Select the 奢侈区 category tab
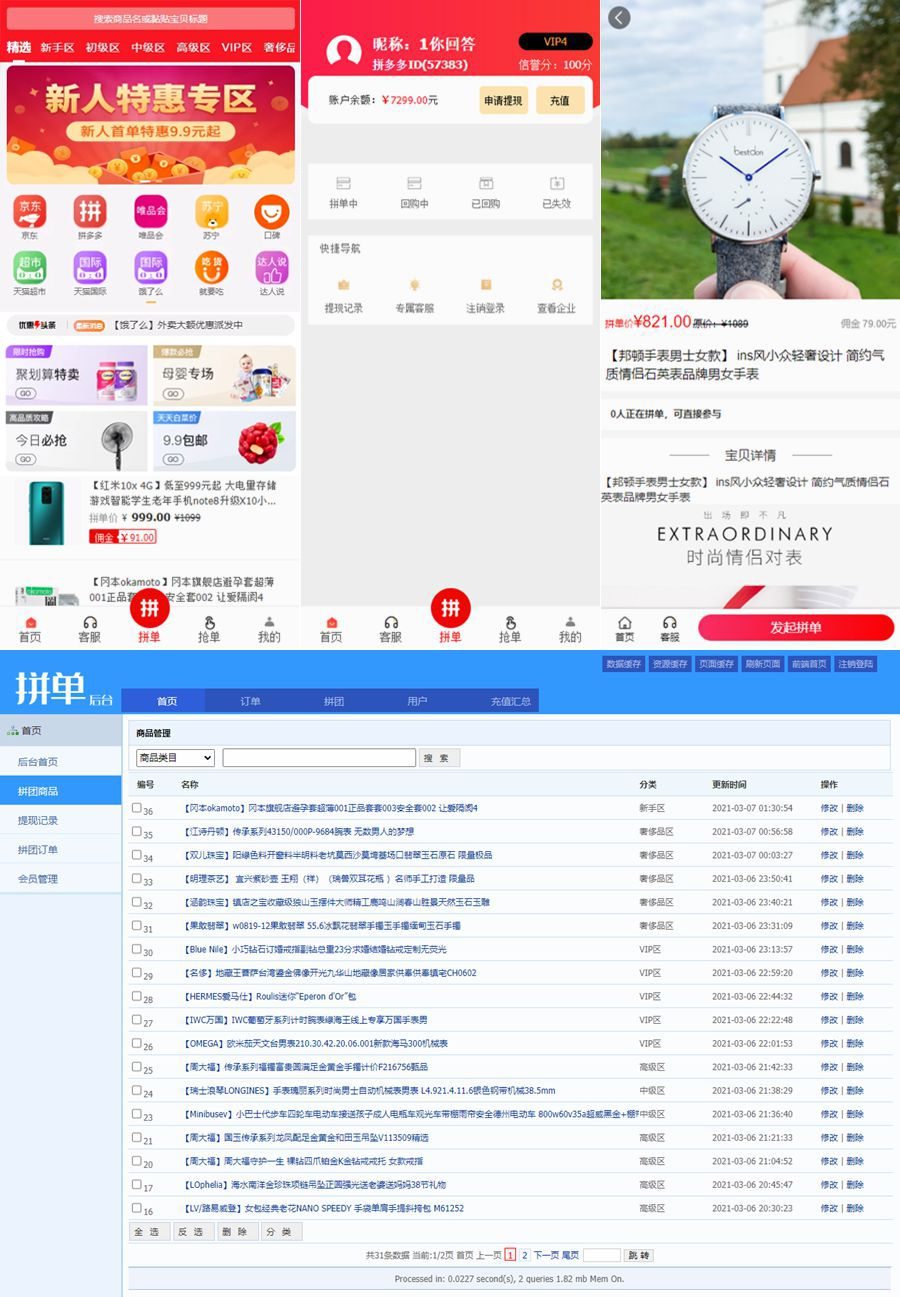 [x=280, y=47]
